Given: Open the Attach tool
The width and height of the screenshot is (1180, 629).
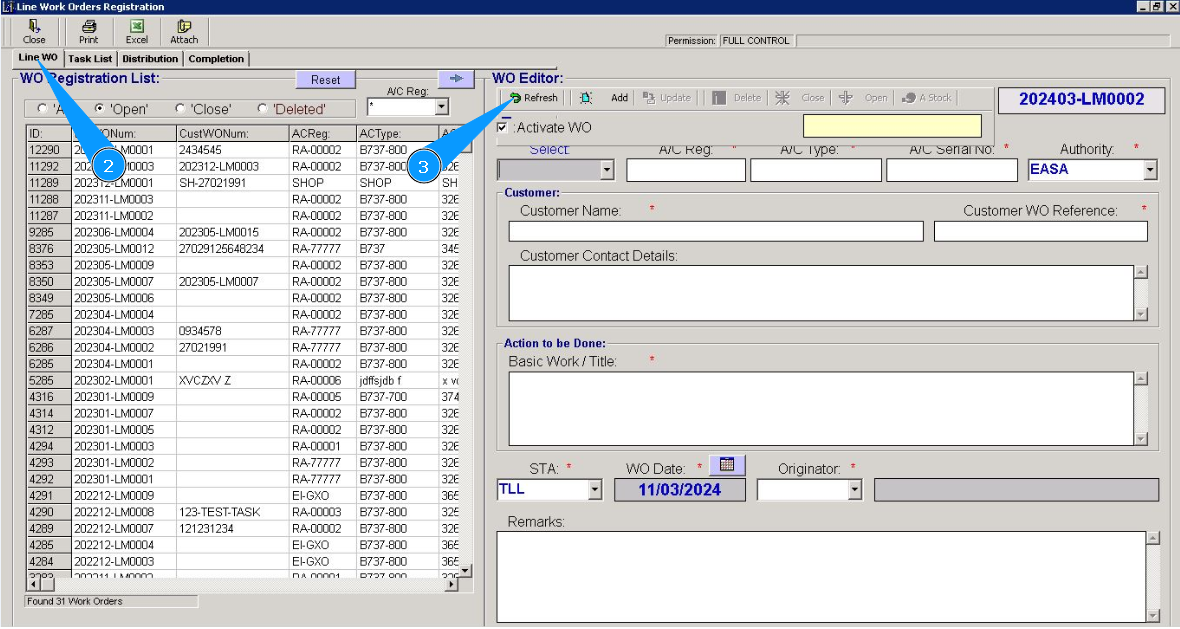Looking at the screenshot, I should click(184, 31).
